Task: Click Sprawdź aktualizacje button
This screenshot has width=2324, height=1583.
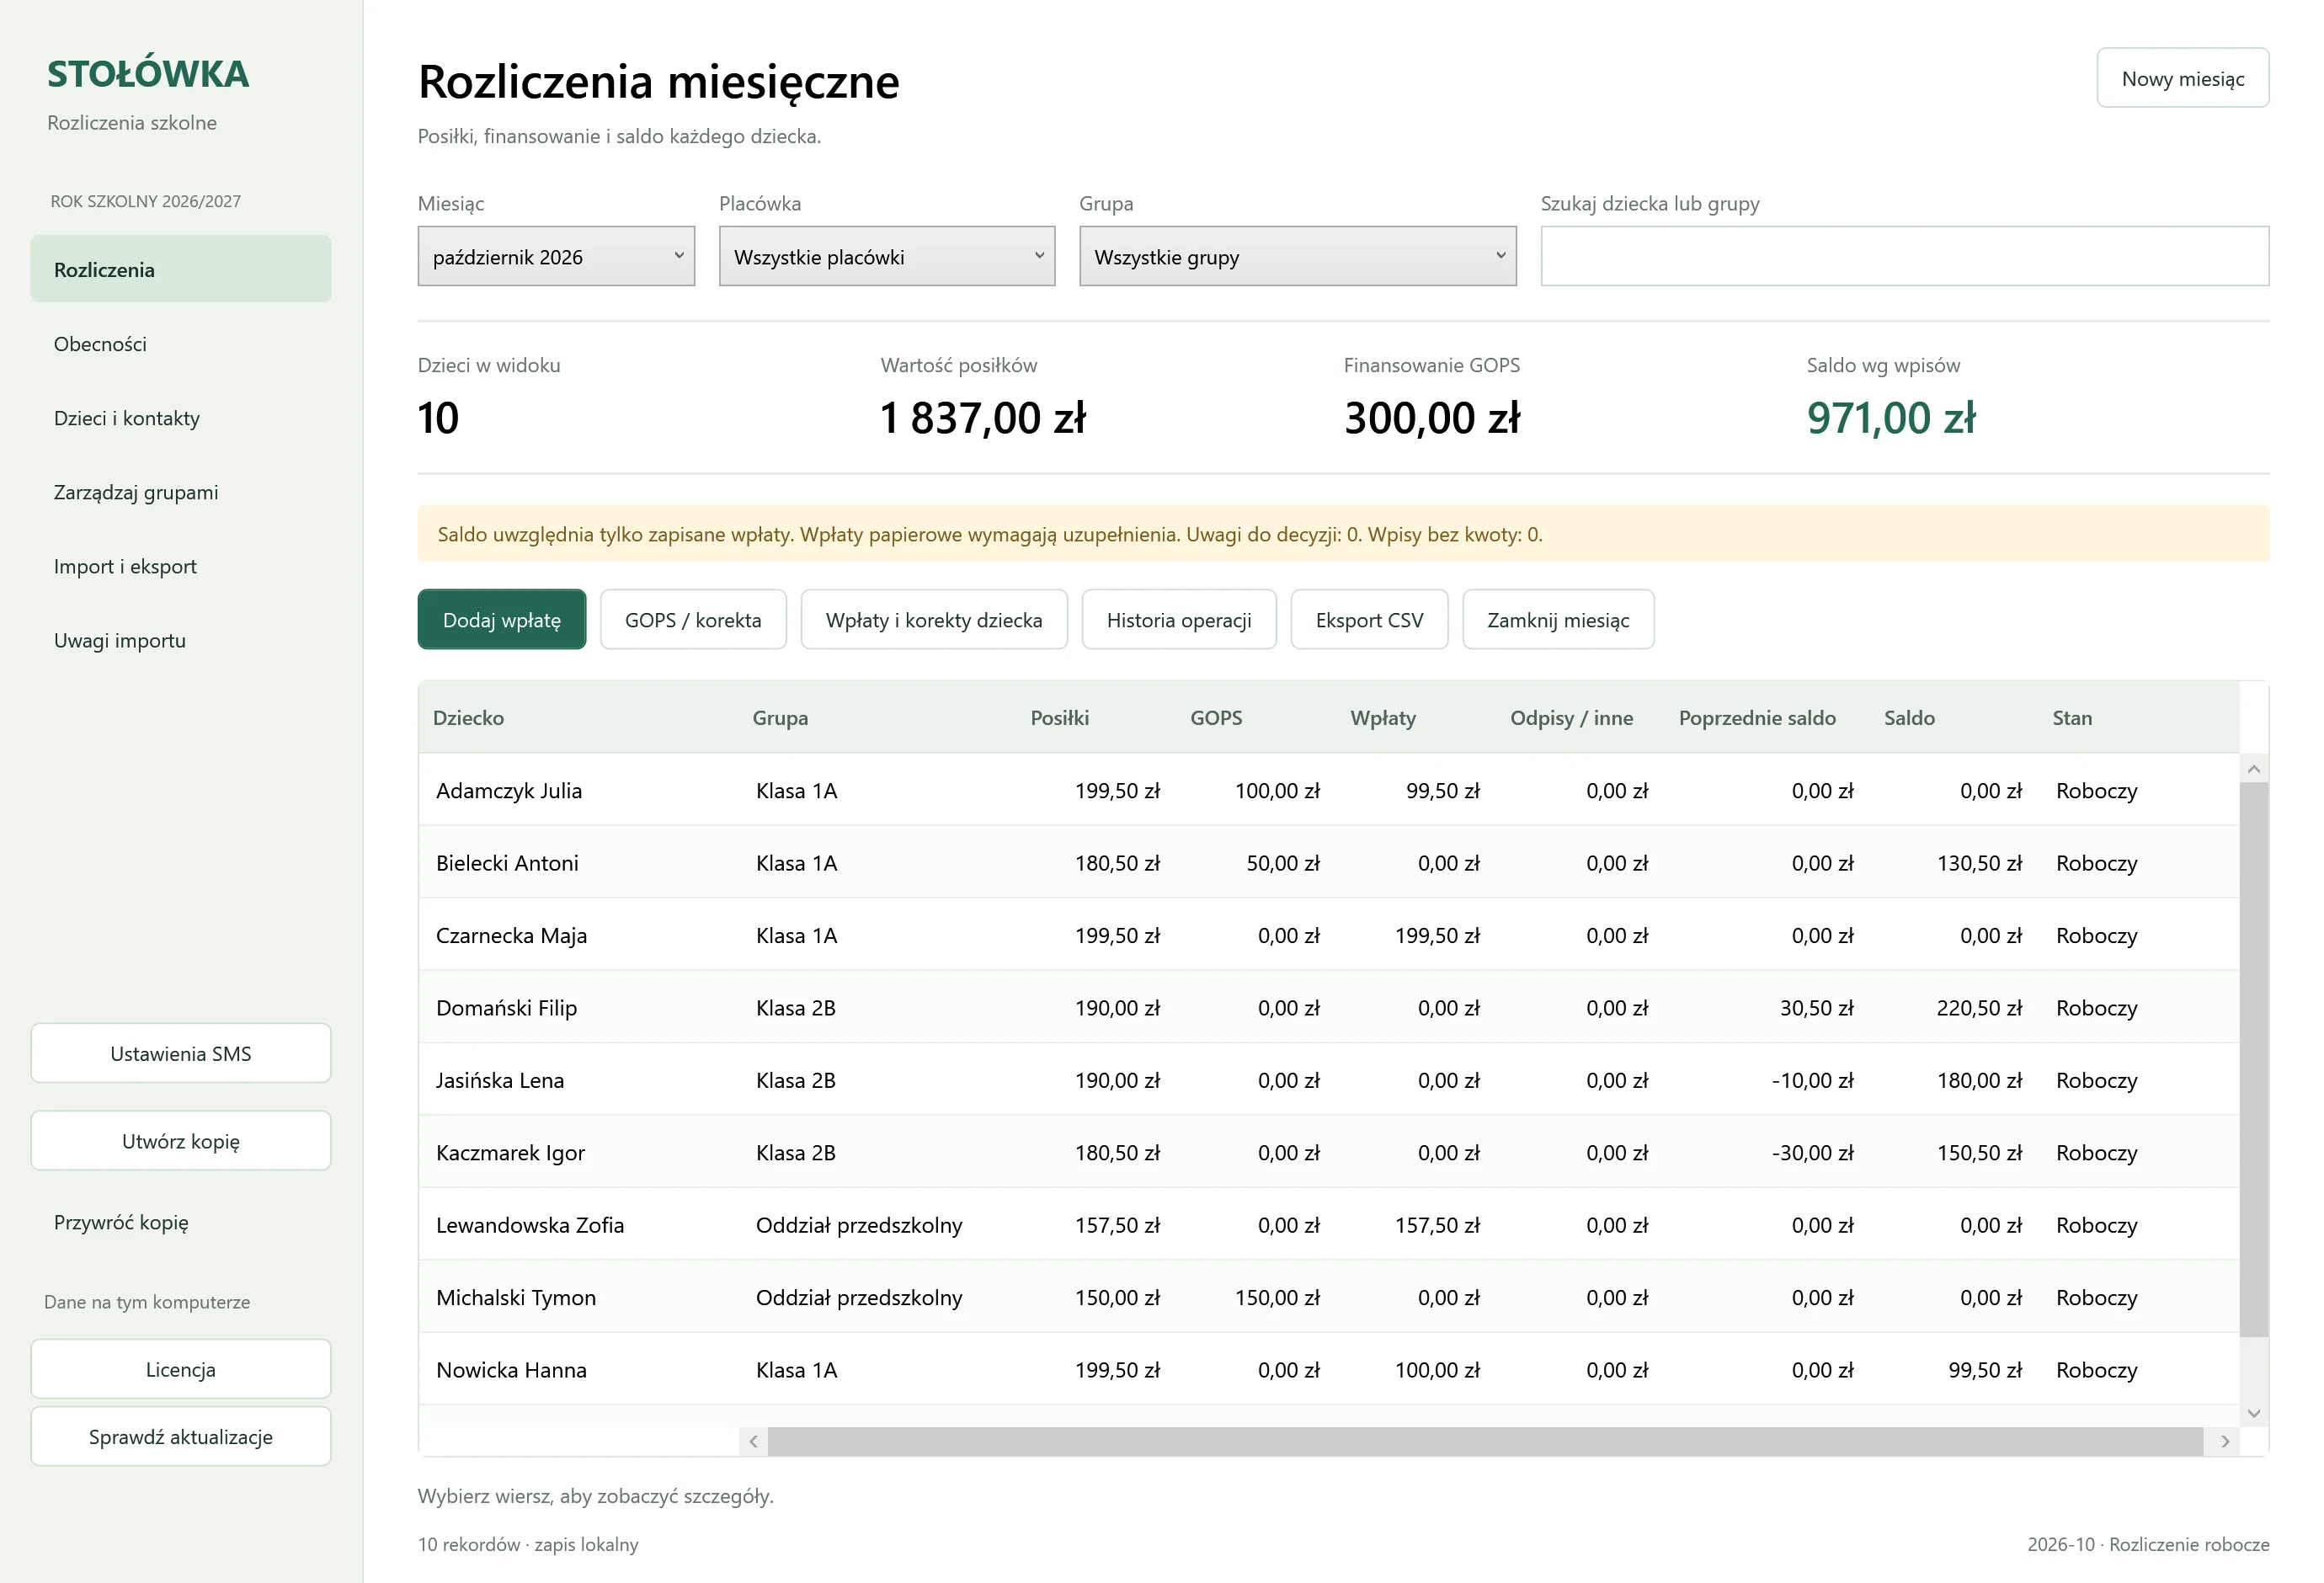Action: coord(181,1437)
